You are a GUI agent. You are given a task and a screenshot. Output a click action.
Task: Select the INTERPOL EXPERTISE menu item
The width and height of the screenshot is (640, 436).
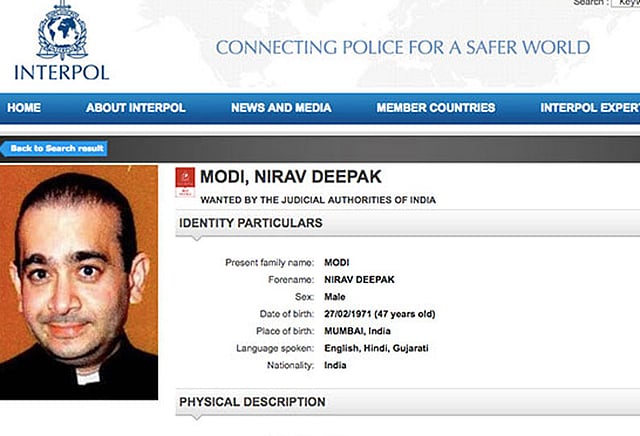(589, 108)
